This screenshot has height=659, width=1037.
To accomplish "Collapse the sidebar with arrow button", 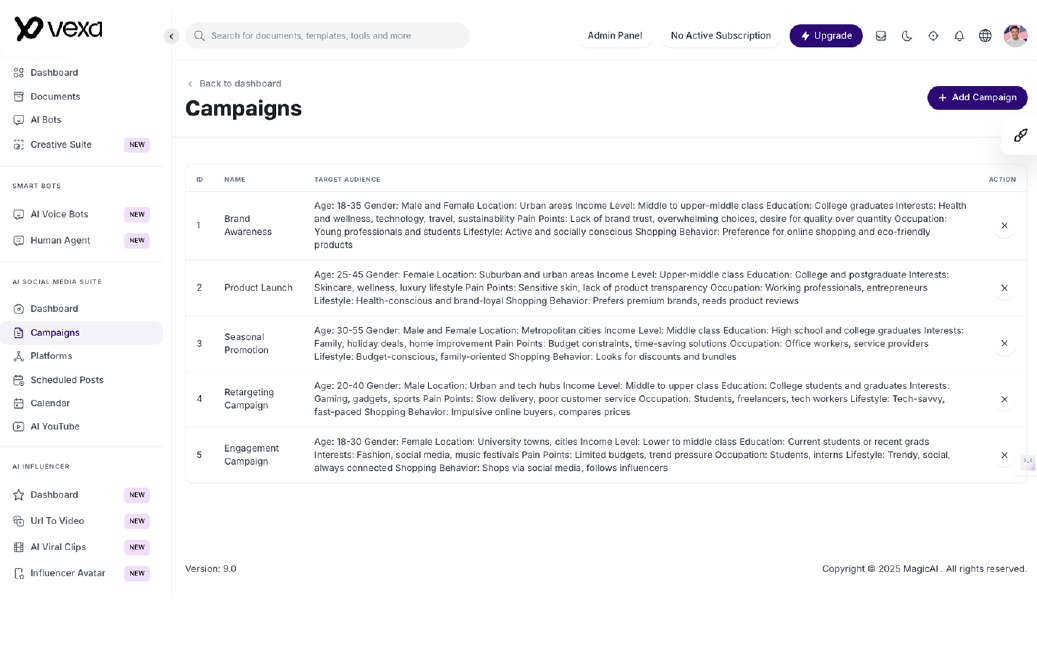I will [x=171, y=36].
